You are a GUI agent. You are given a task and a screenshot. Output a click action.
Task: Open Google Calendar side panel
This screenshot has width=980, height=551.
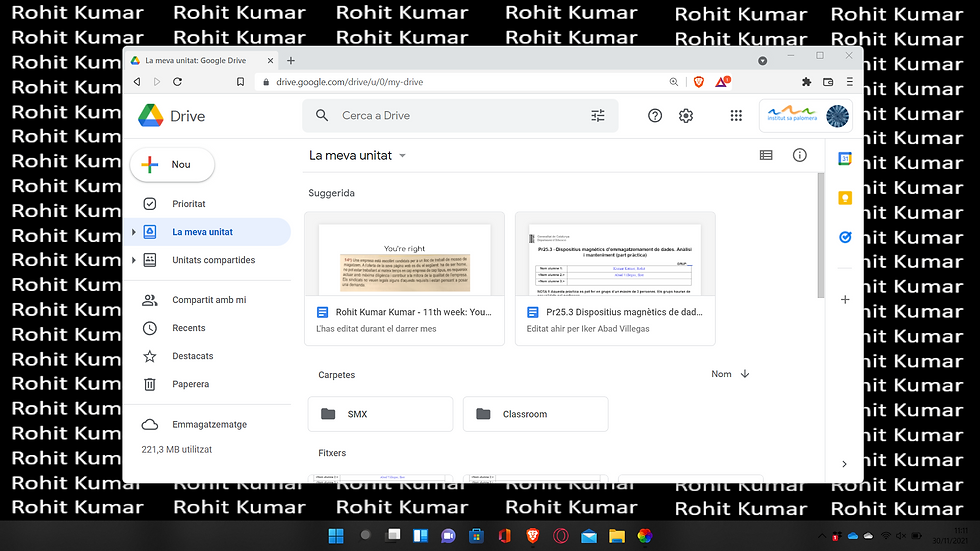click(x=845, y=159)
